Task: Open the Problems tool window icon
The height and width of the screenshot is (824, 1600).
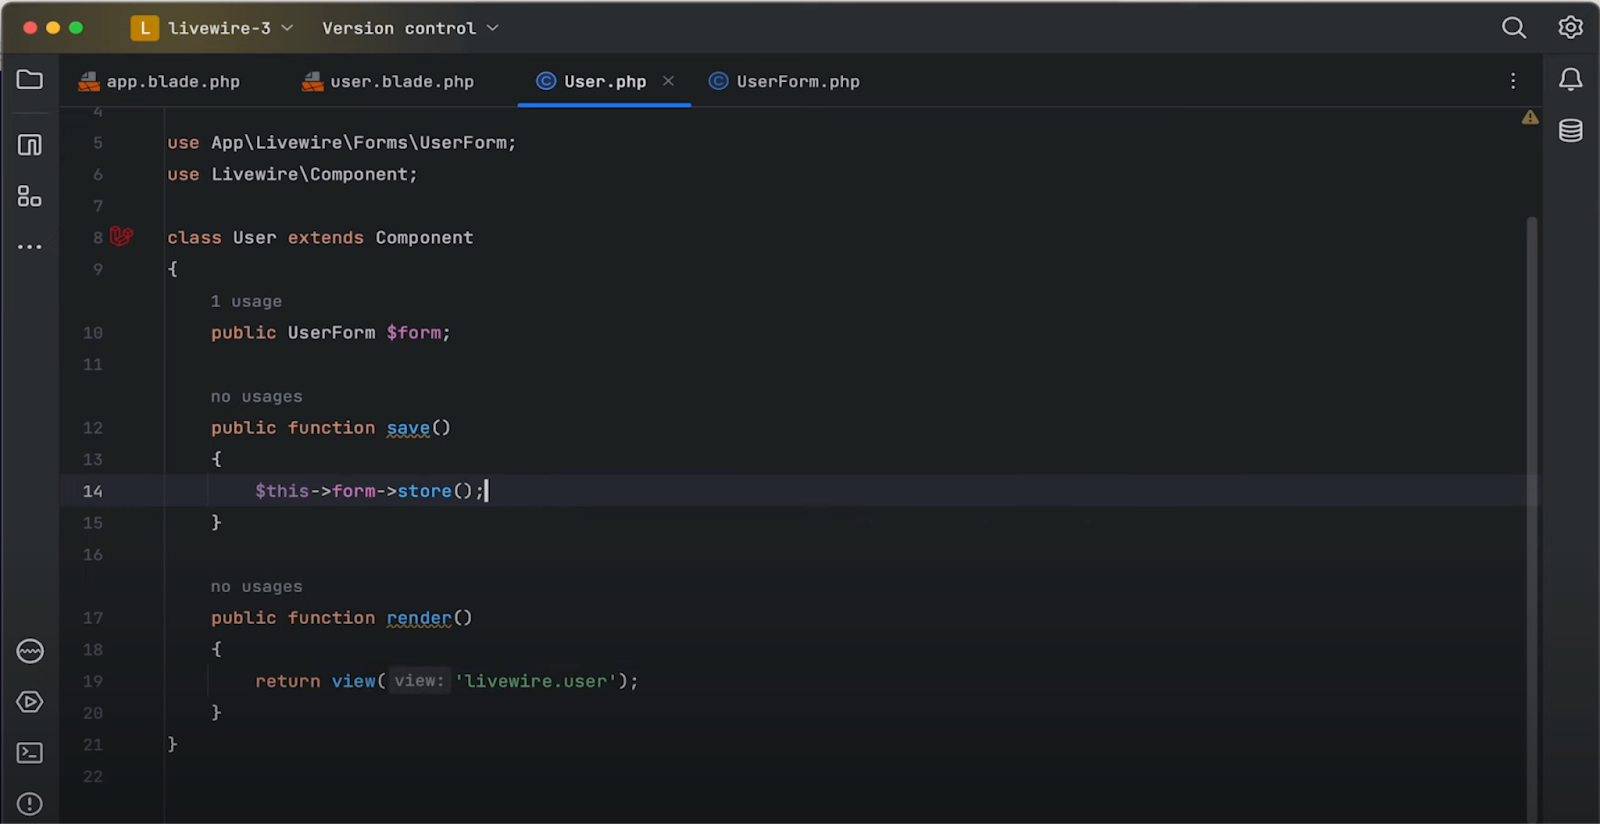Action: [30, 804]
